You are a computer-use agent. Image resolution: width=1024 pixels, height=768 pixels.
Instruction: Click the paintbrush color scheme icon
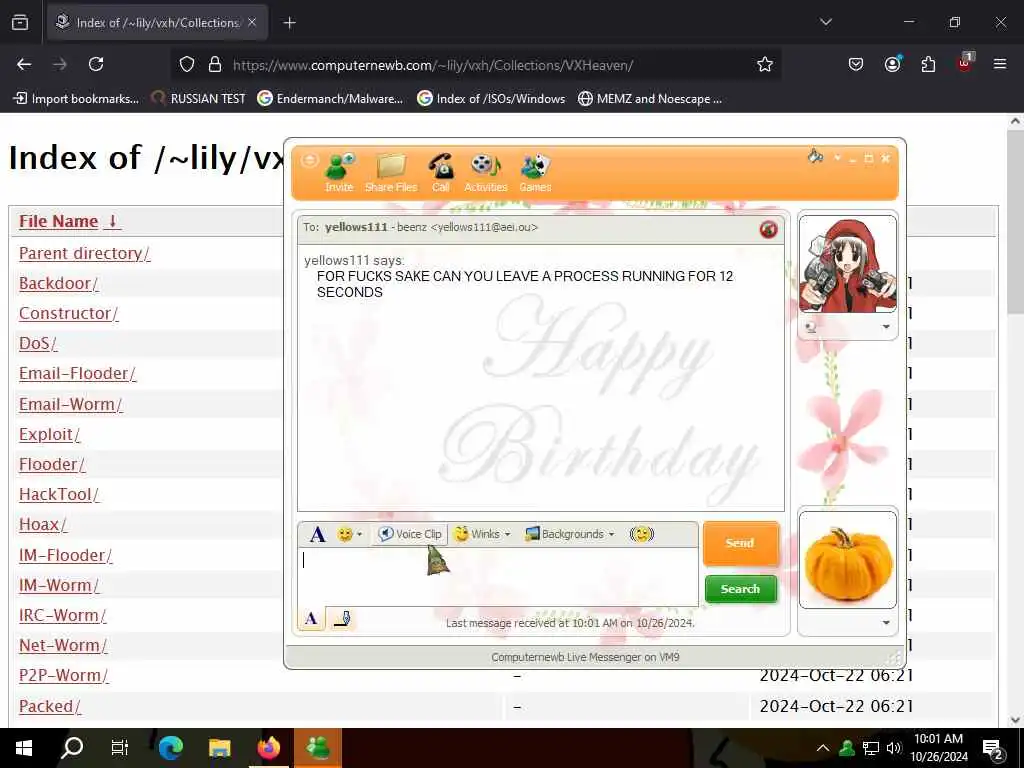[815, 157]
